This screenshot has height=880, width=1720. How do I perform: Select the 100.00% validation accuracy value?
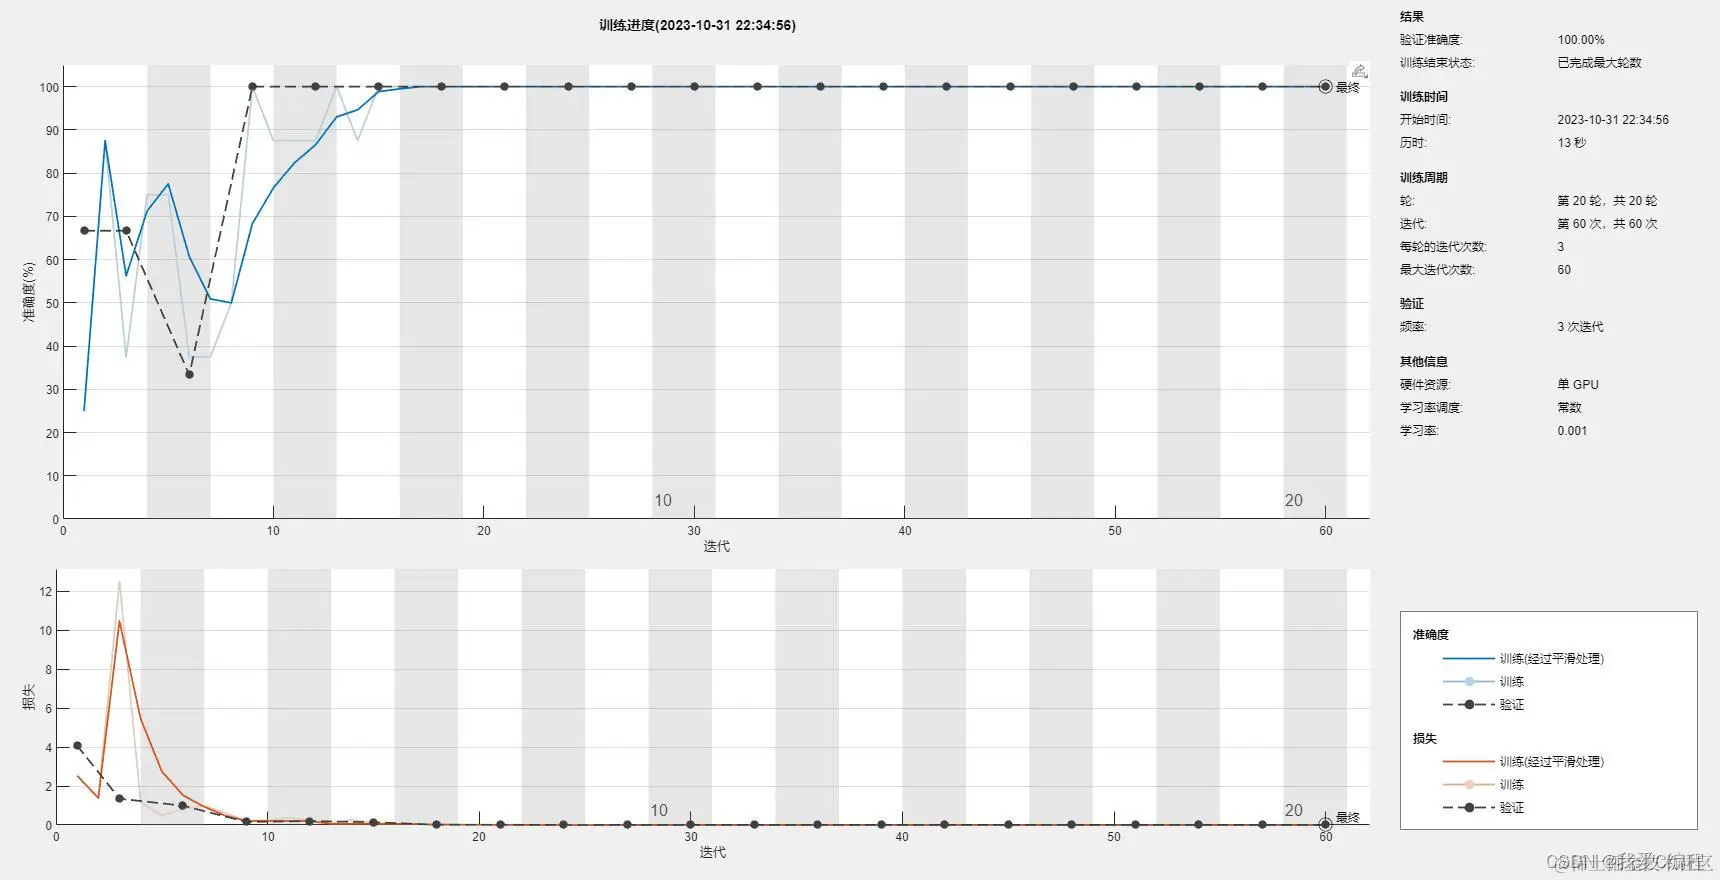coord(1581,40)
